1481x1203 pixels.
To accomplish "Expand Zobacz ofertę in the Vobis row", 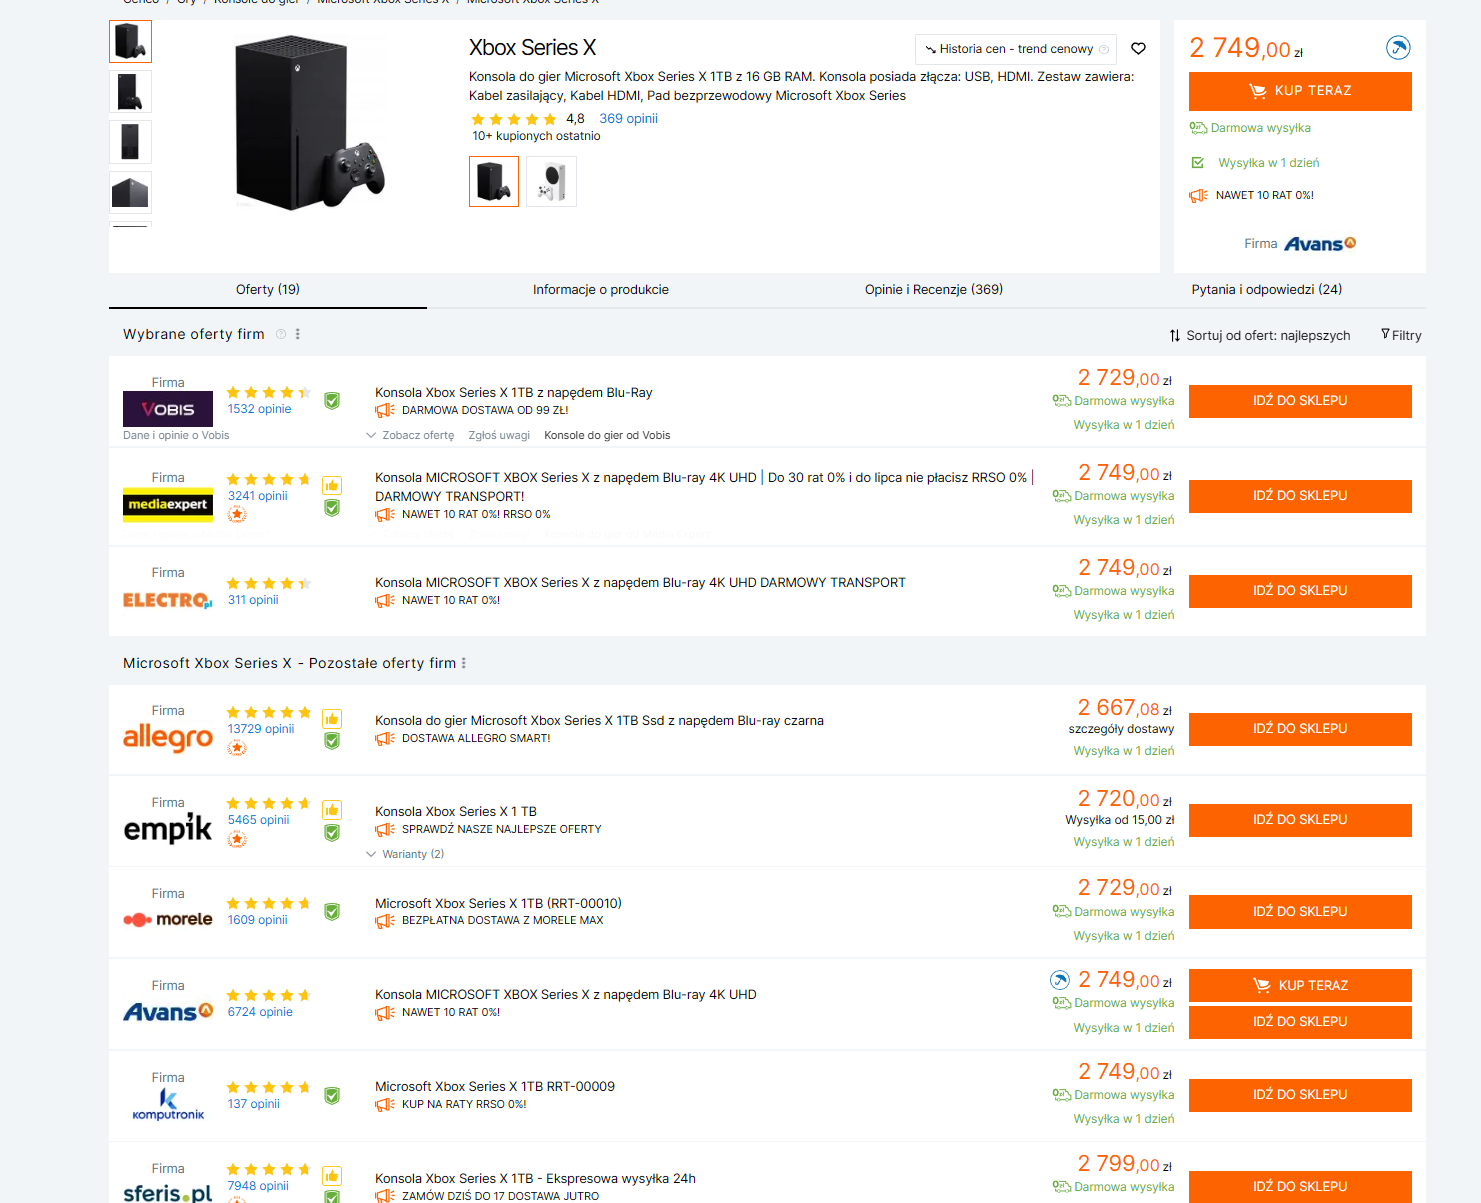I will coord(411,435).
